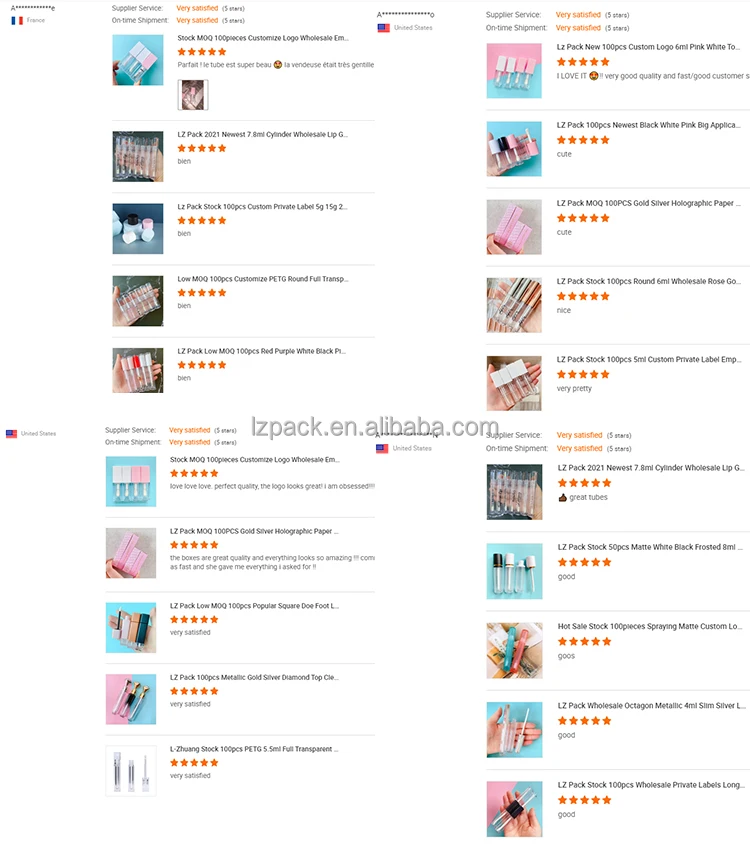750x856 pixels.
Task: Select the rose gold lip gloss tubes thumbnail
Action: 514,305
